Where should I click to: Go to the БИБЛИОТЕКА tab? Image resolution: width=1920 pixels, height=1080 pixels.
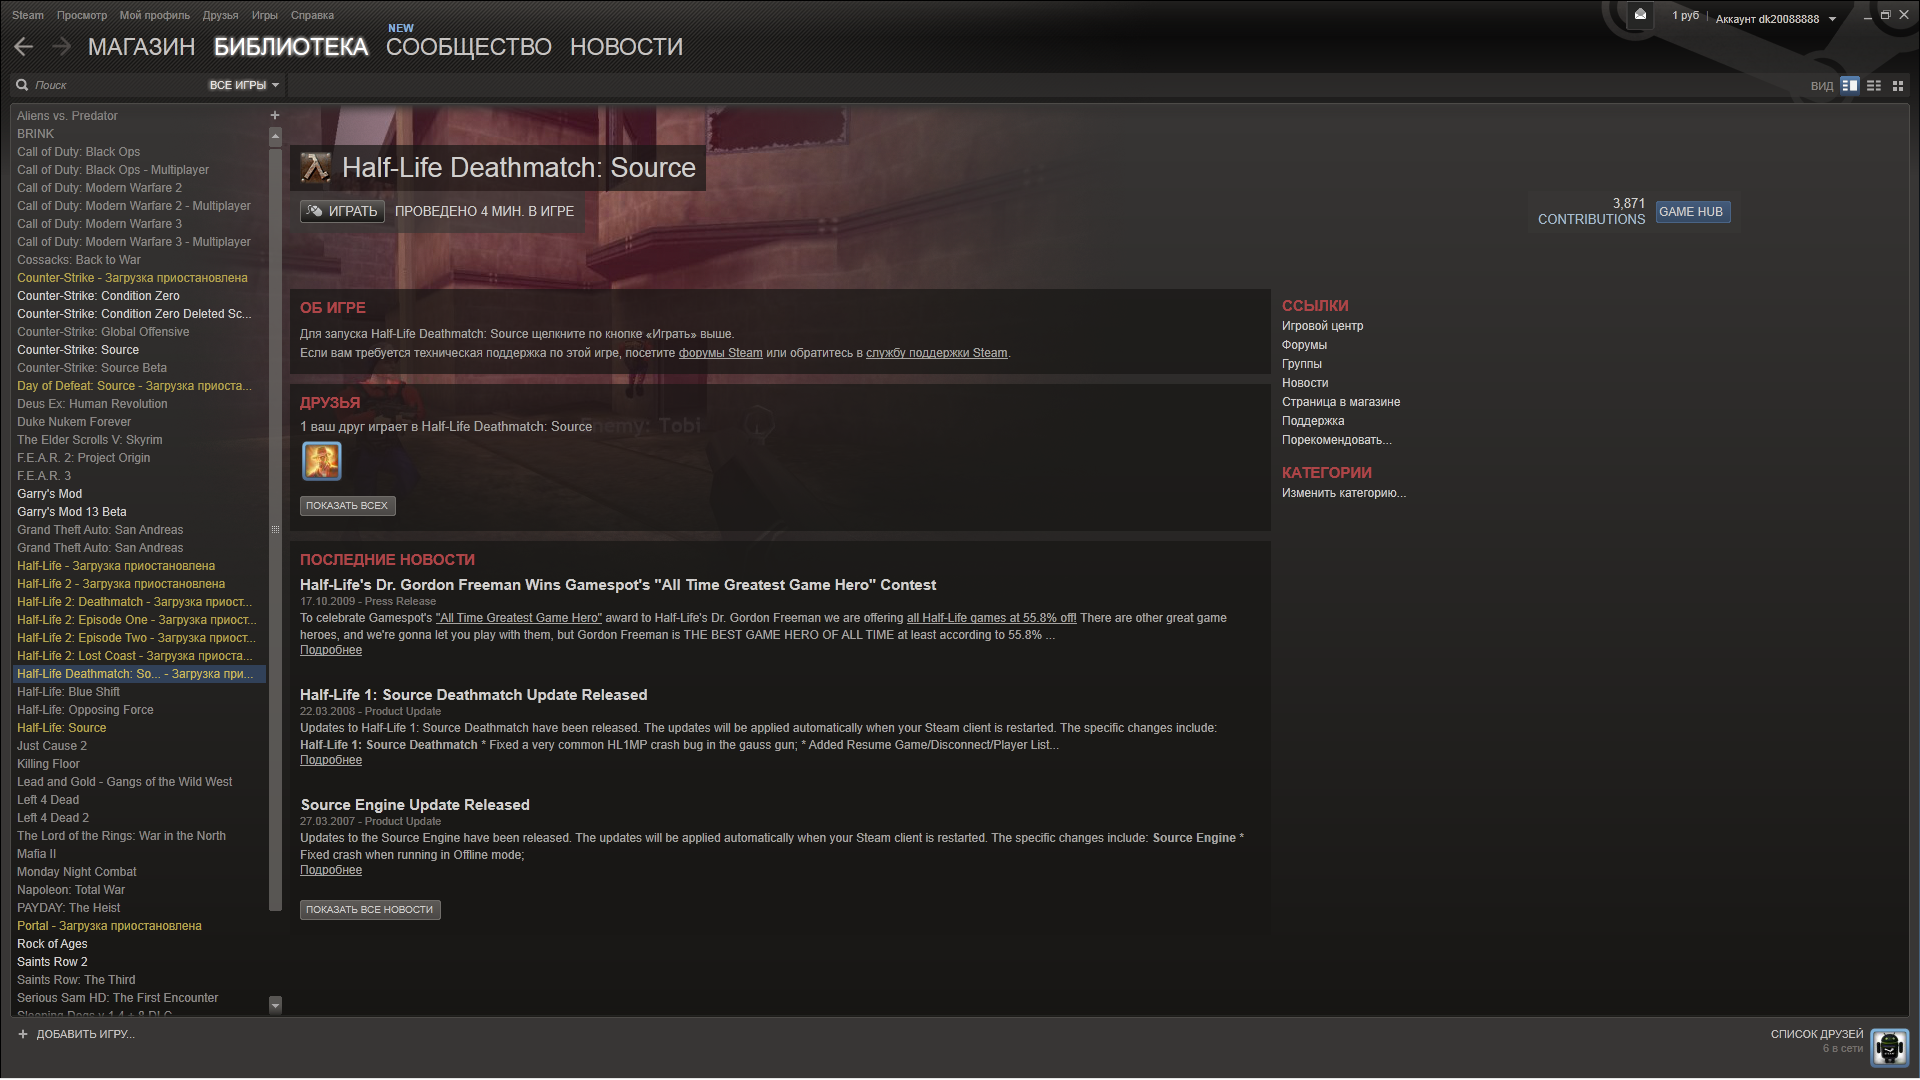click(x=291, y=47)
